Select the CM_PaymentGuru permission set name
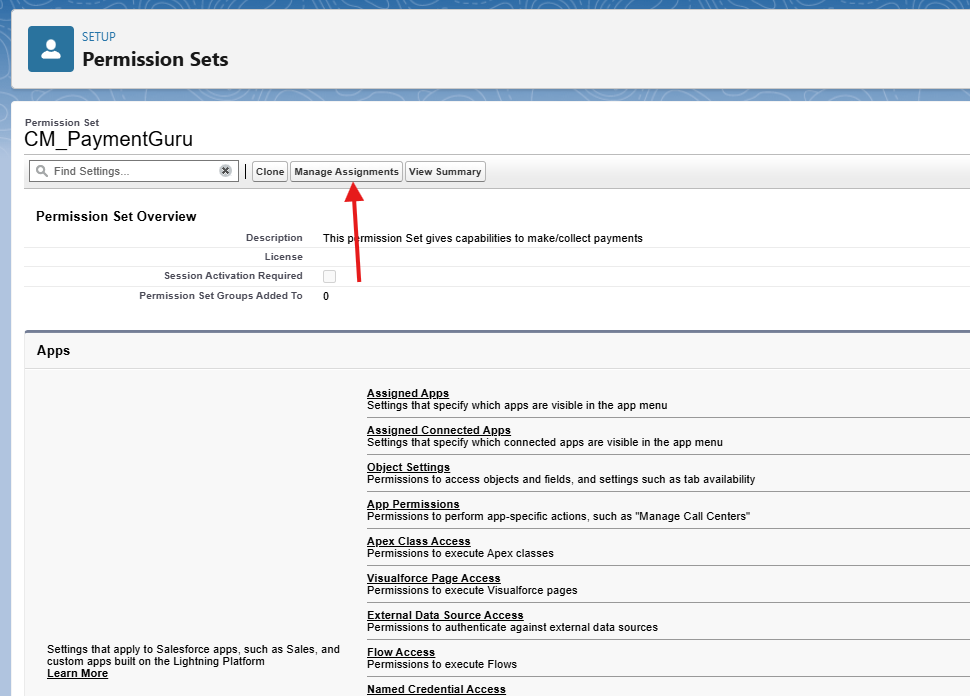Viewport: 970px width, 696px height. 108,139
